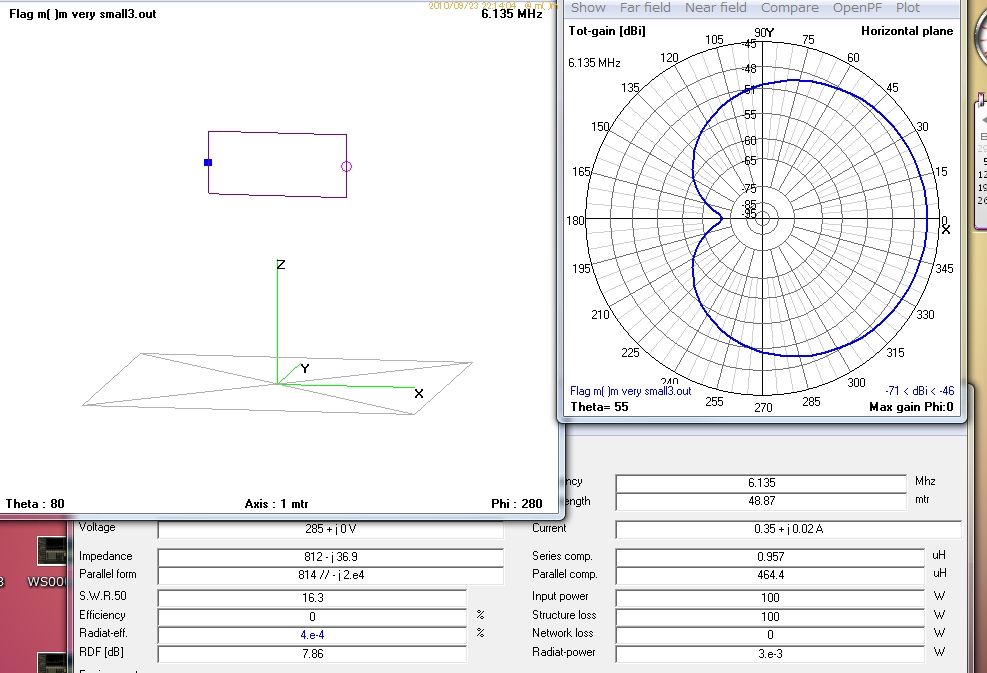Click the Voltage field showing 285 + j 0 V
The width and height of the screenshot is (987, 673).
330,529
